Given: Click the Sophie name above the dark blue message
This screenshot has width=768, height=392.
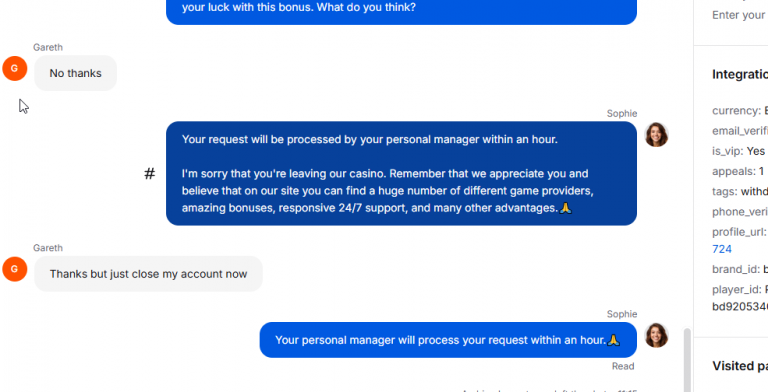Looking at the screenshot, I should coord(622,114).
